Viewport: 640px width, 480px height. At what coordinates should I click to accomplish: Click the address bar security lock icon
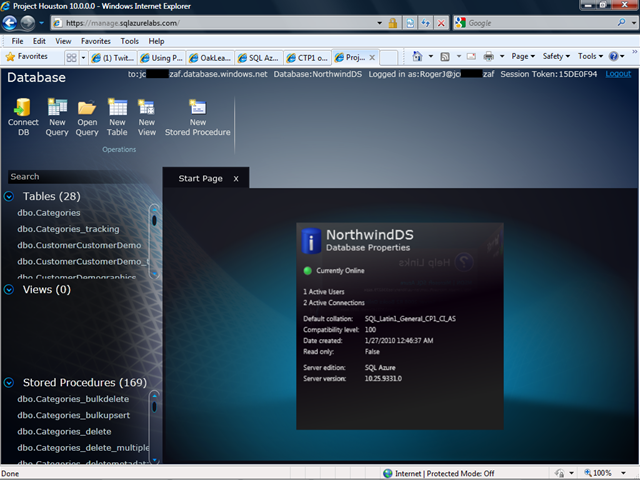(x=393, y=23)
